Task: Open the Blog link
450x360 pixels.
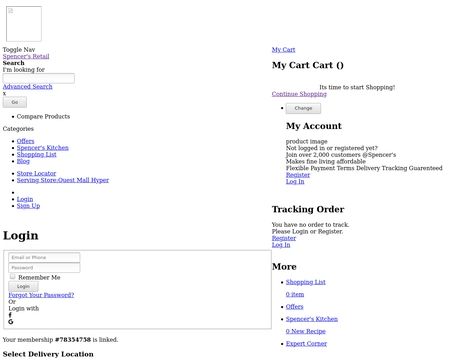Action: [23, 161]
